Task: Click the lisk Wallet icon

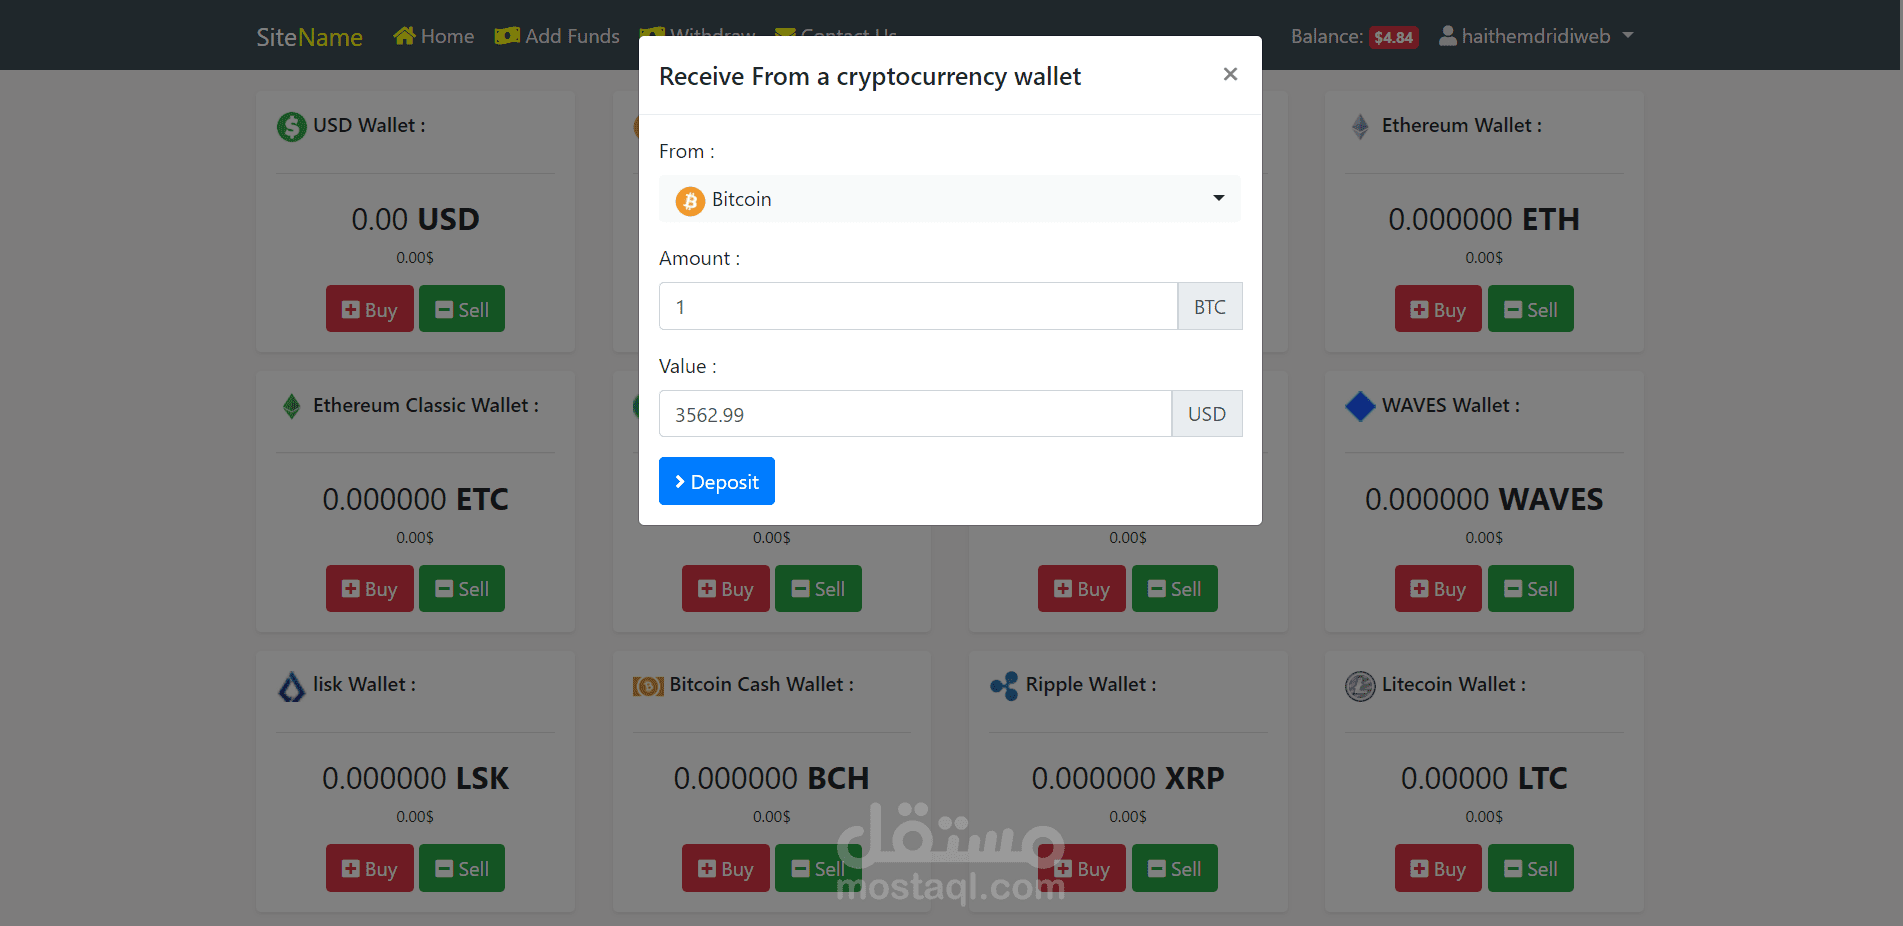Action: pyautogui.click(x=291, y=686)
